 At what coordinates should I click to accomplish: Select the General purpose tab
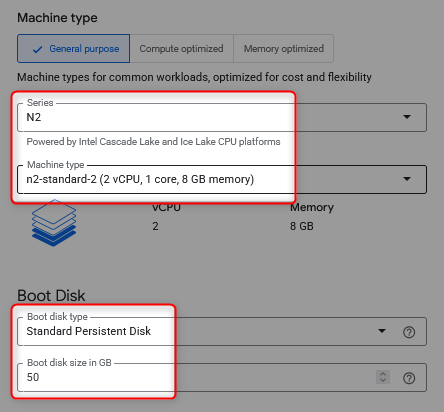[x=73, y=48]
